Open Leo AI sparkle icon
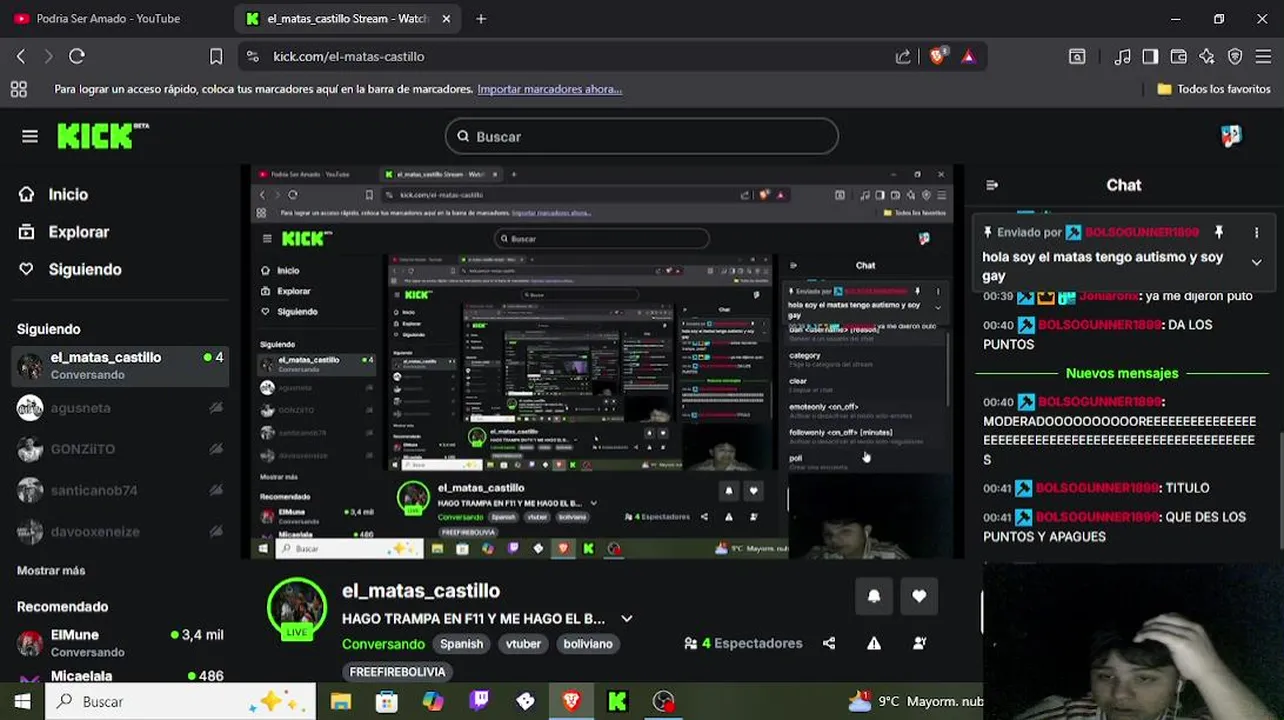The image size is (1284, 720). (x=1207, y=57)
